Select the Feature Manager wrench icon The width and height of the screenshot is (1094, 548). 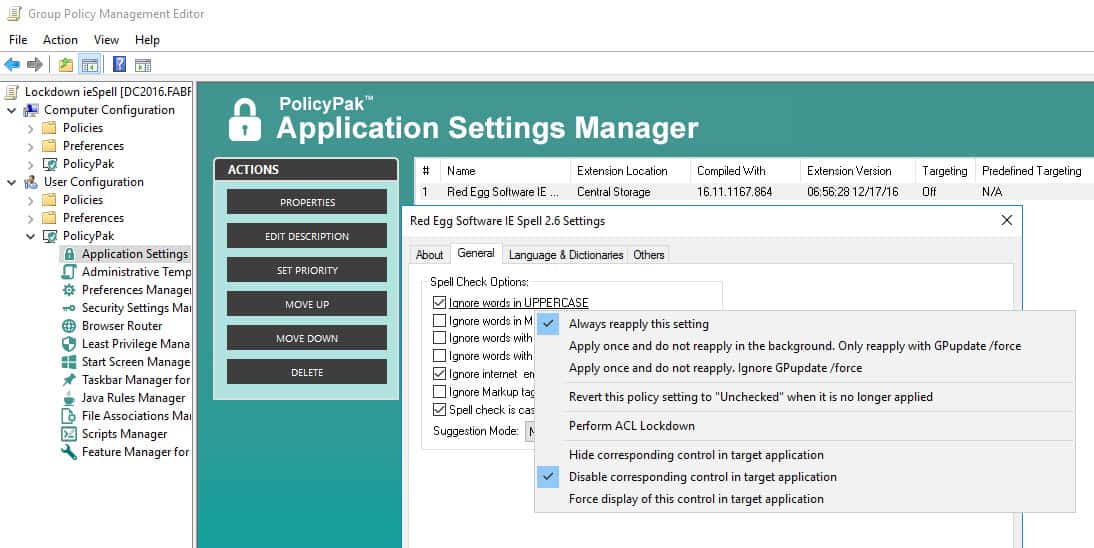click(69, 452)
